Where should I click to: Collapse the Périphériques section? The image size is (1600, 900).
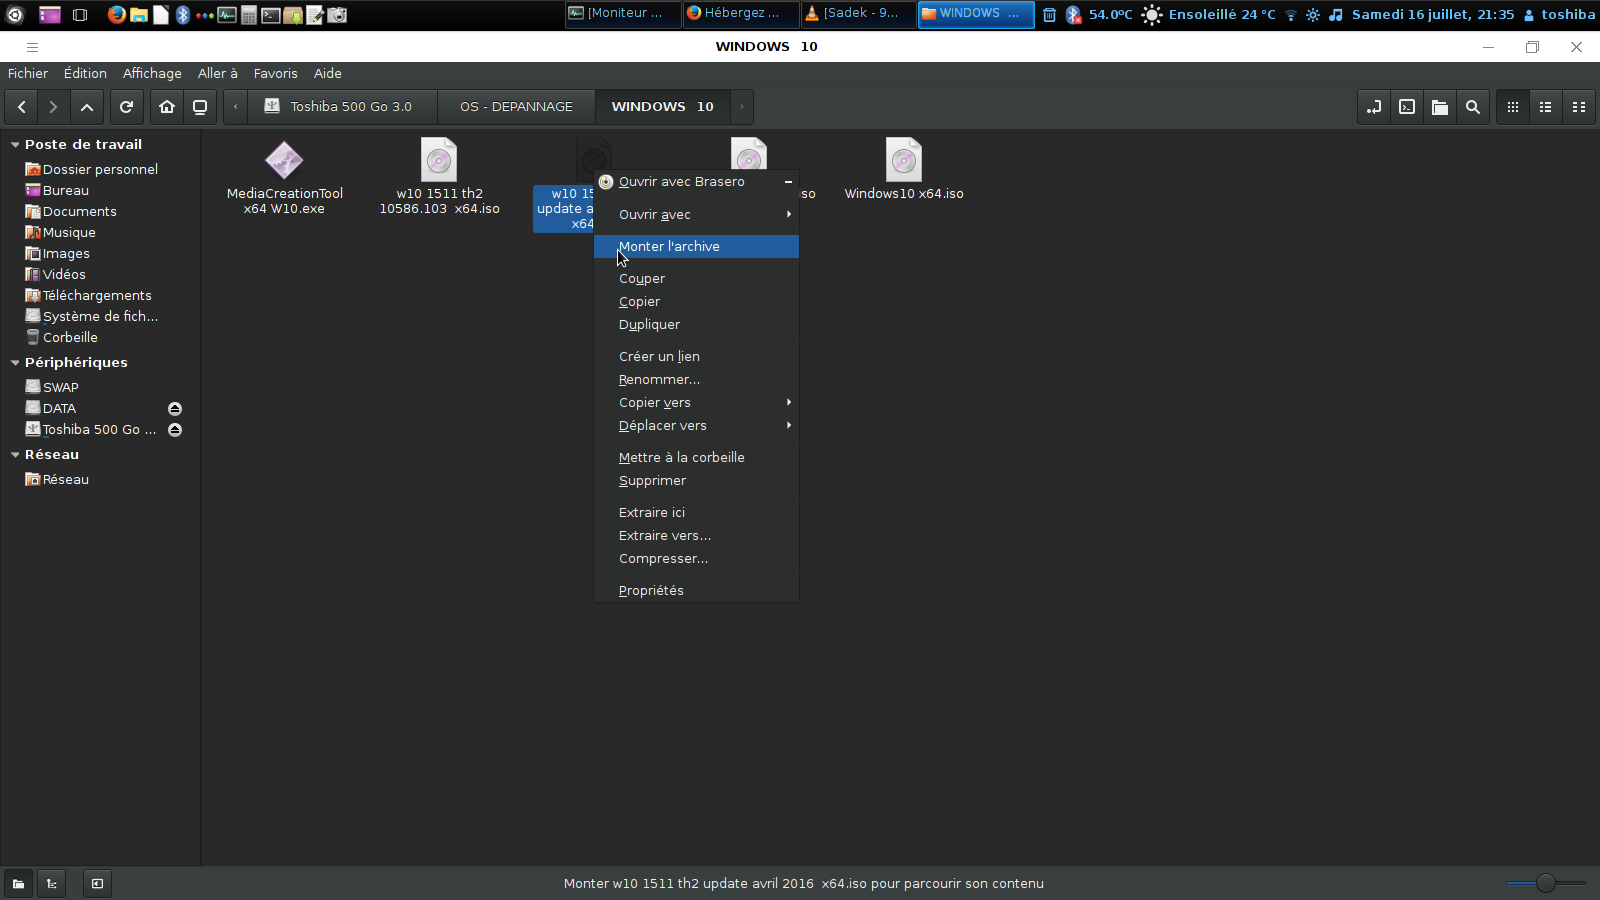(15, 363)
